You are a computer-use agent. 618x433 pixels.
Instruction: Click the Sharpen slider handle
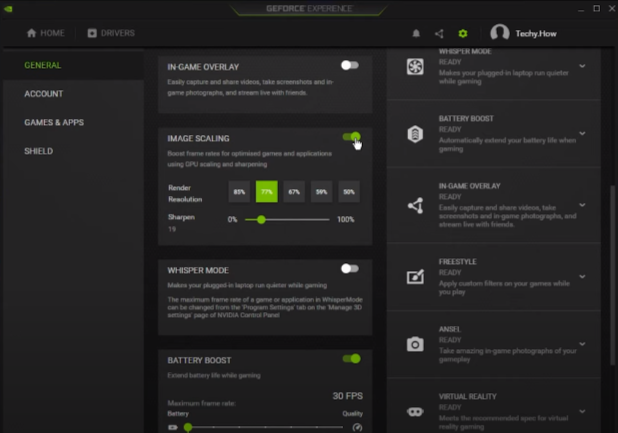(261, 219)
